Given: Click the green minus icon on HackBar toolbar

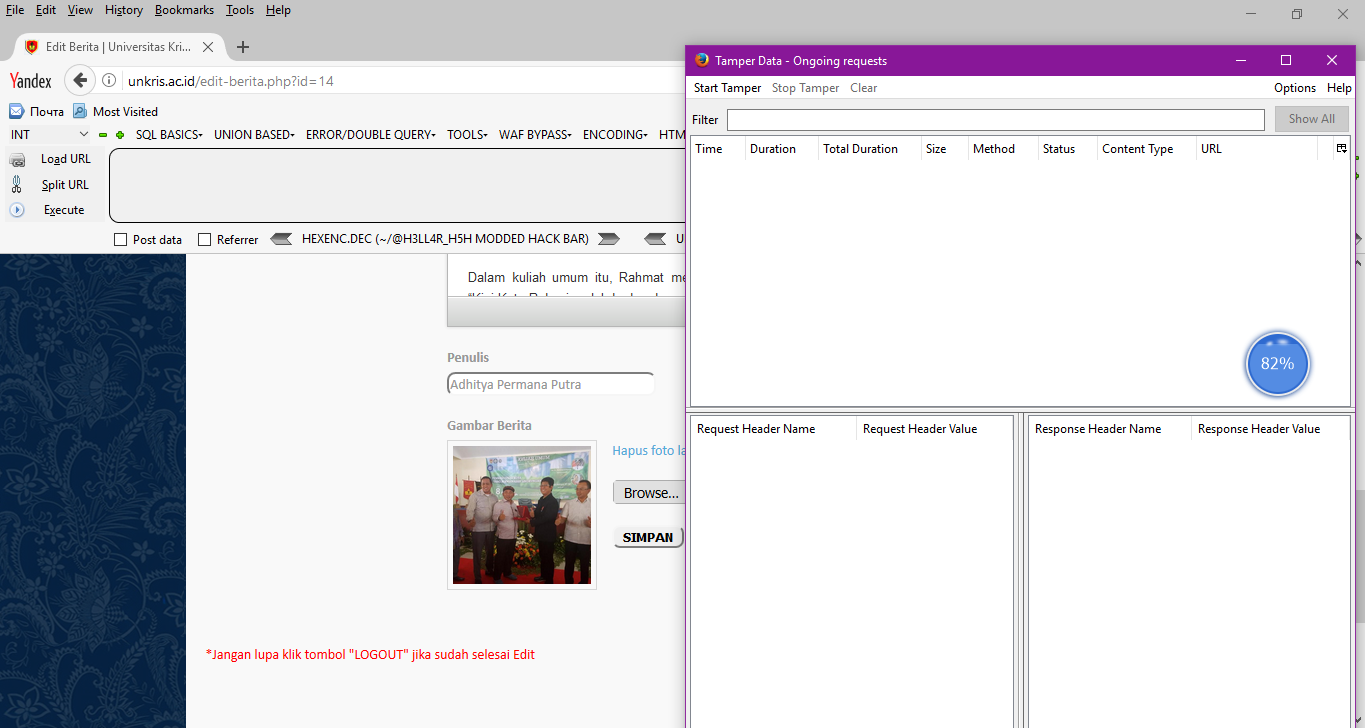Looking at the screenshot, I should click(103, 135).
